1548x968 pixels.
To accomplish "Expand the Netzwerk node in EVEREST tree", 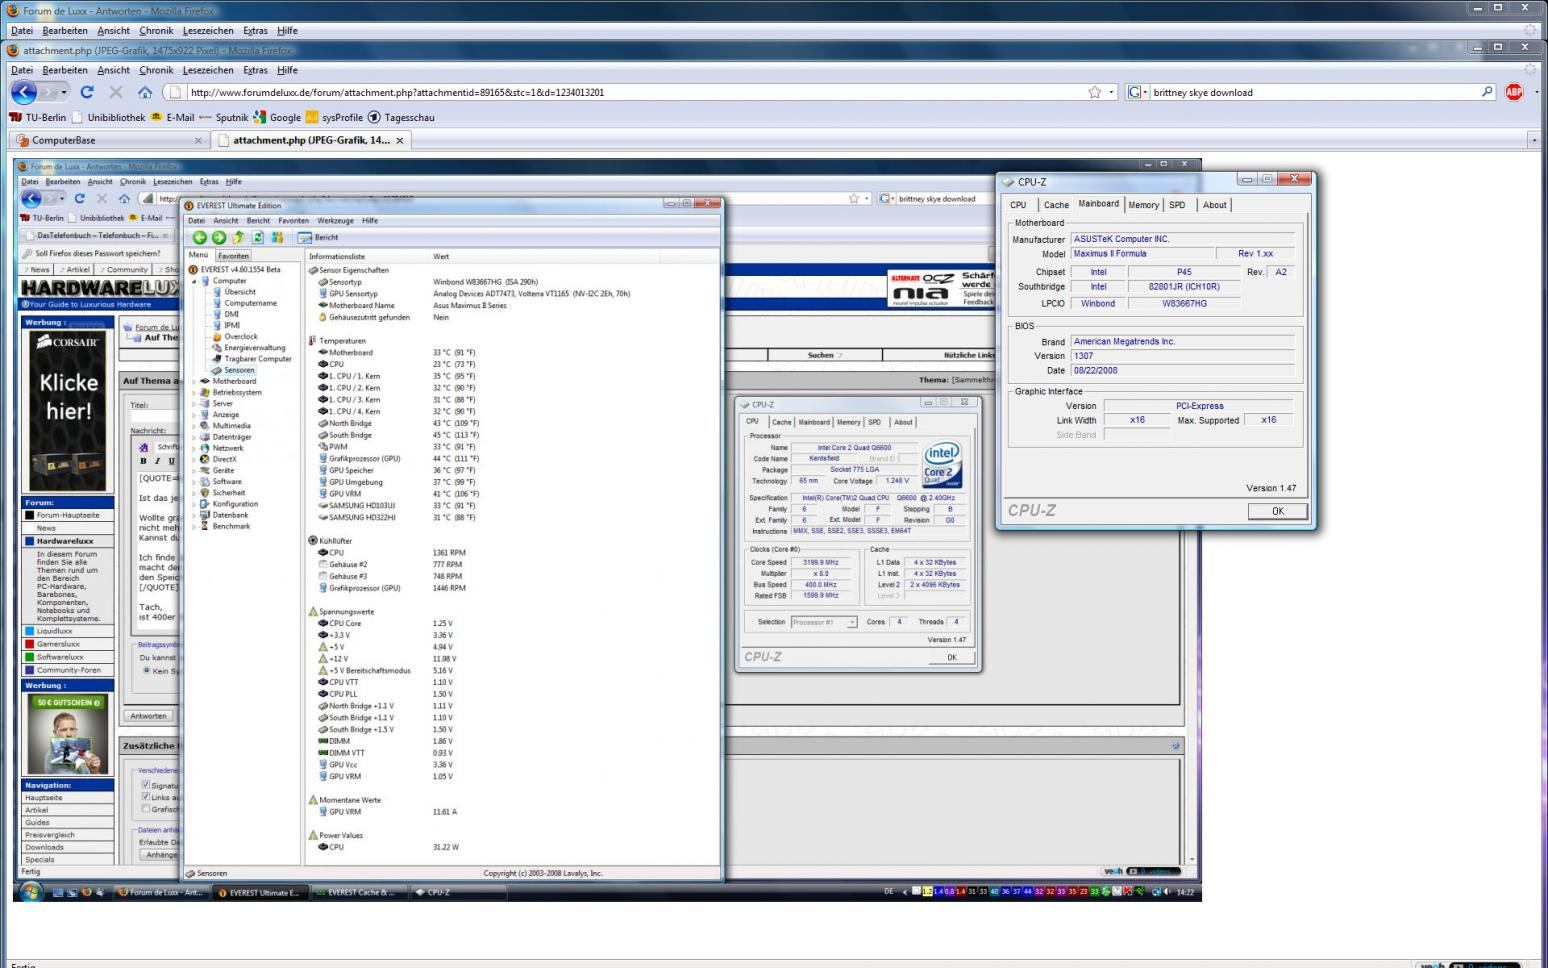I will (196, 448).
